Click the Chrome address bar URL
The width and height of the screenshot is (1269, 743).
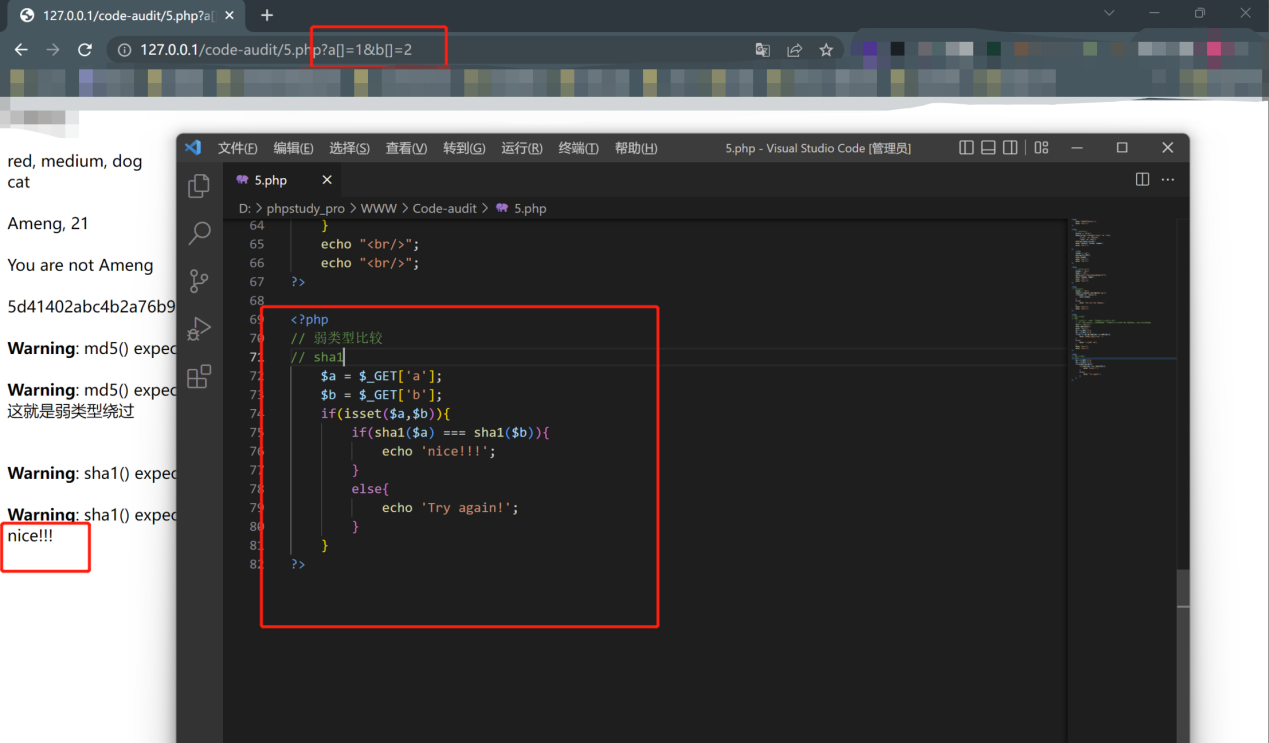pos(276,50)
